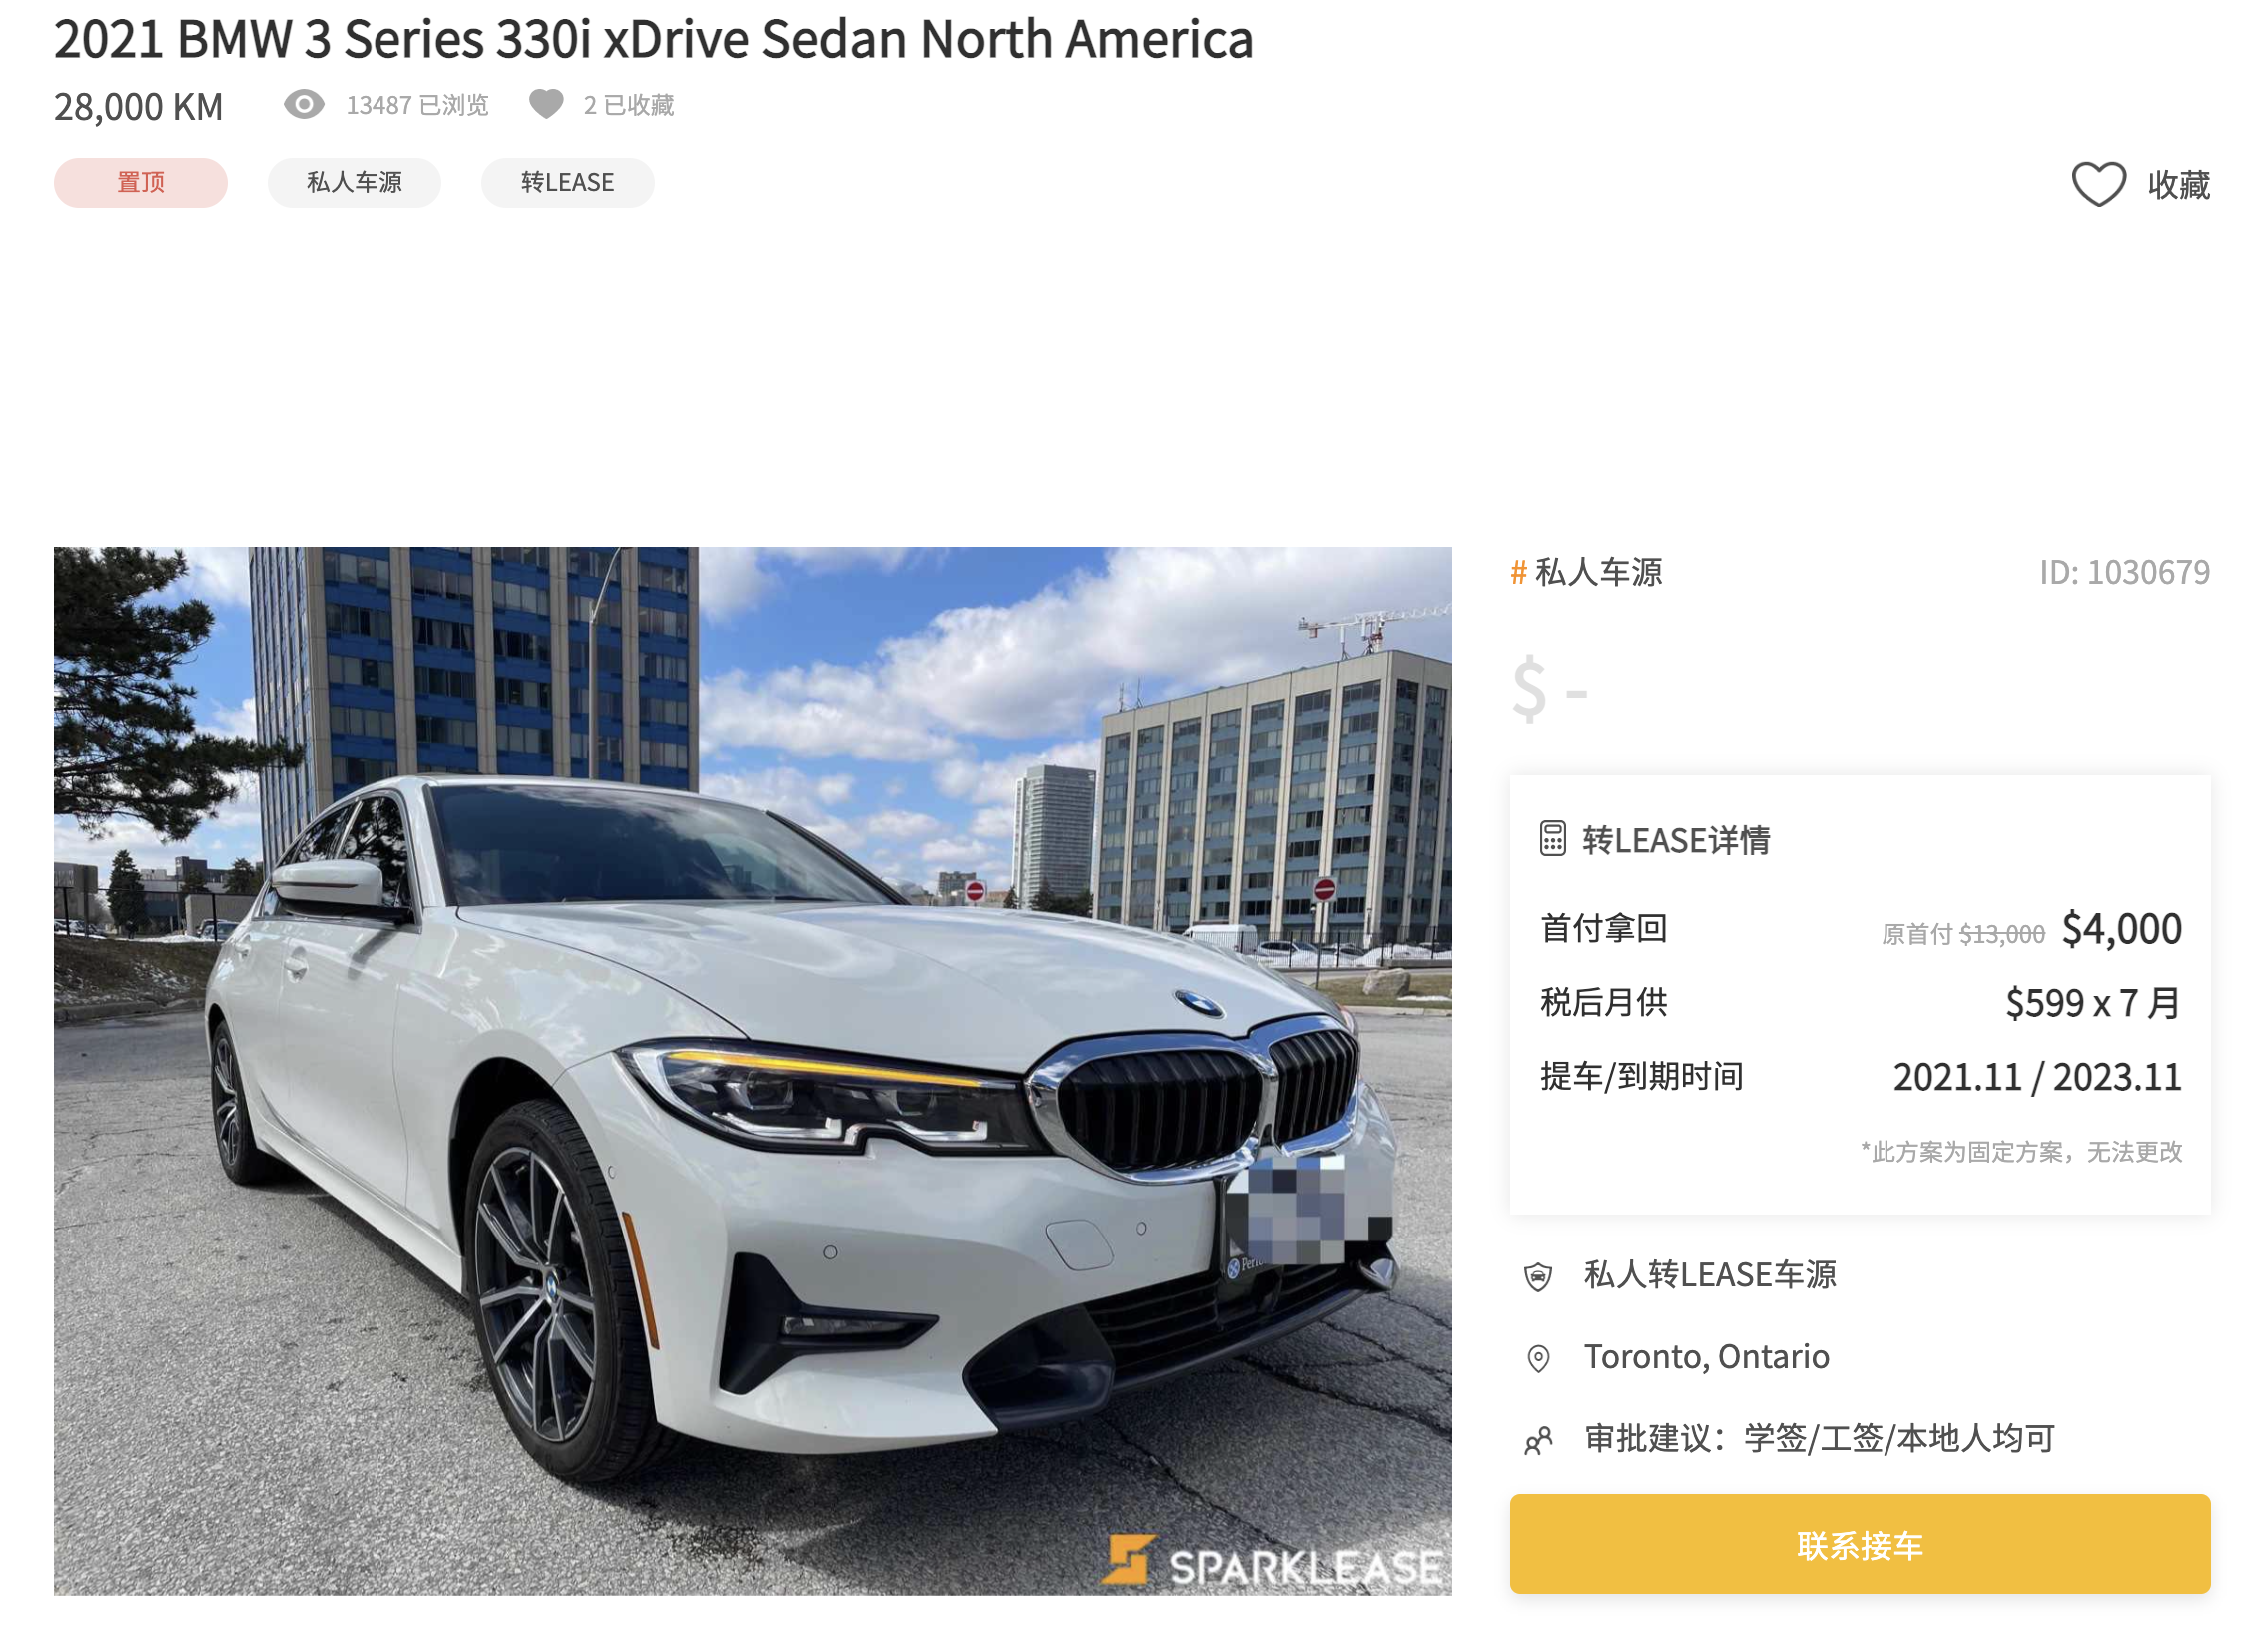Click the Toronto, Ontario location text

1705,1356
